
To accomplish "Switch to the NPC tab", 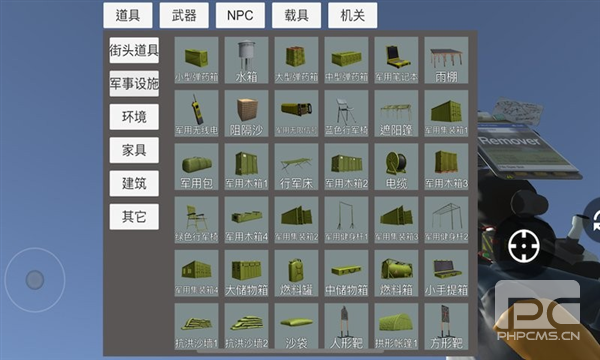I will pos(240,15).
